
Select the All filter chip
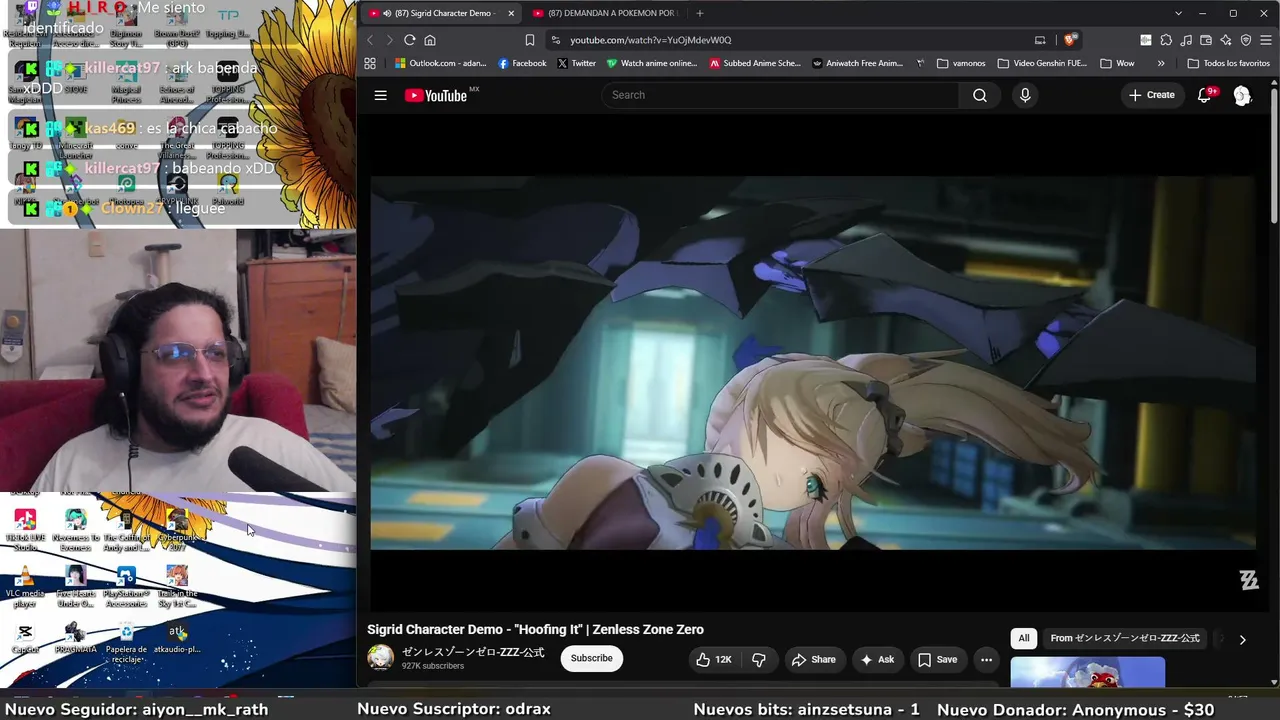point(1023,638)
